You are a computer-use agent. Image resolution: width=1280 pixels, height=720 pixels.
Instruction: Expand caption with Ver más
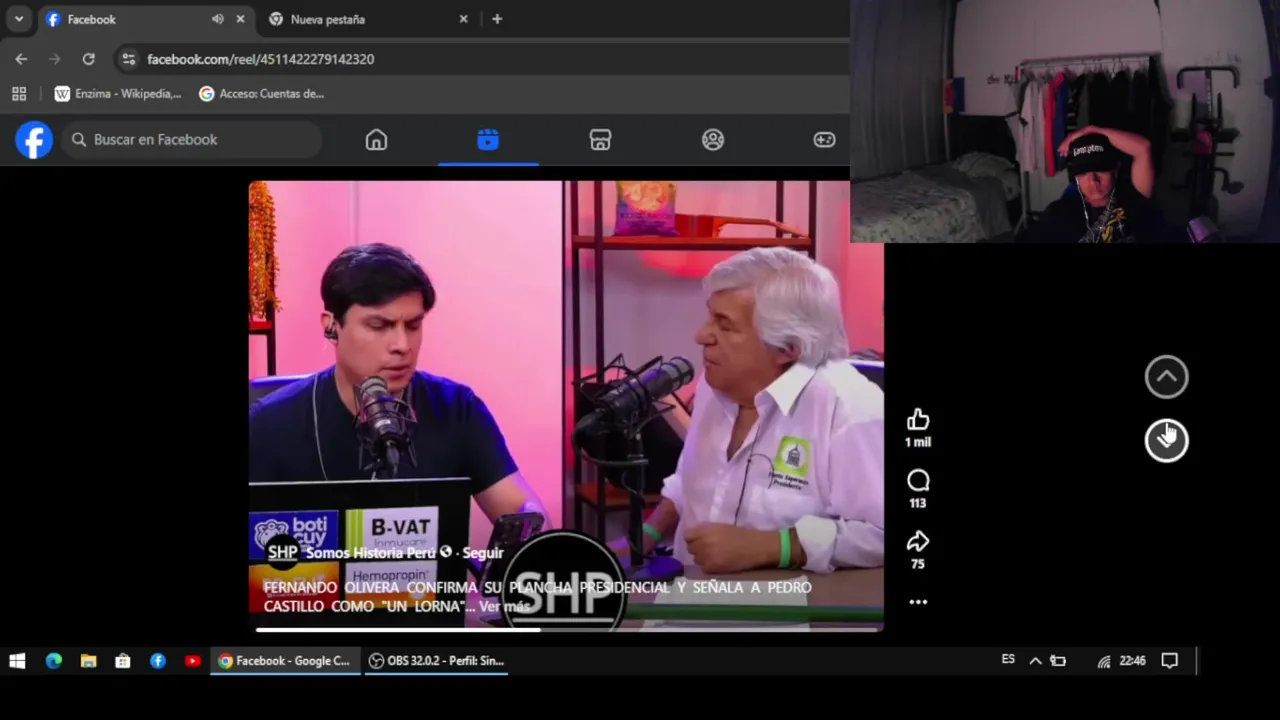tap(504, 606)
